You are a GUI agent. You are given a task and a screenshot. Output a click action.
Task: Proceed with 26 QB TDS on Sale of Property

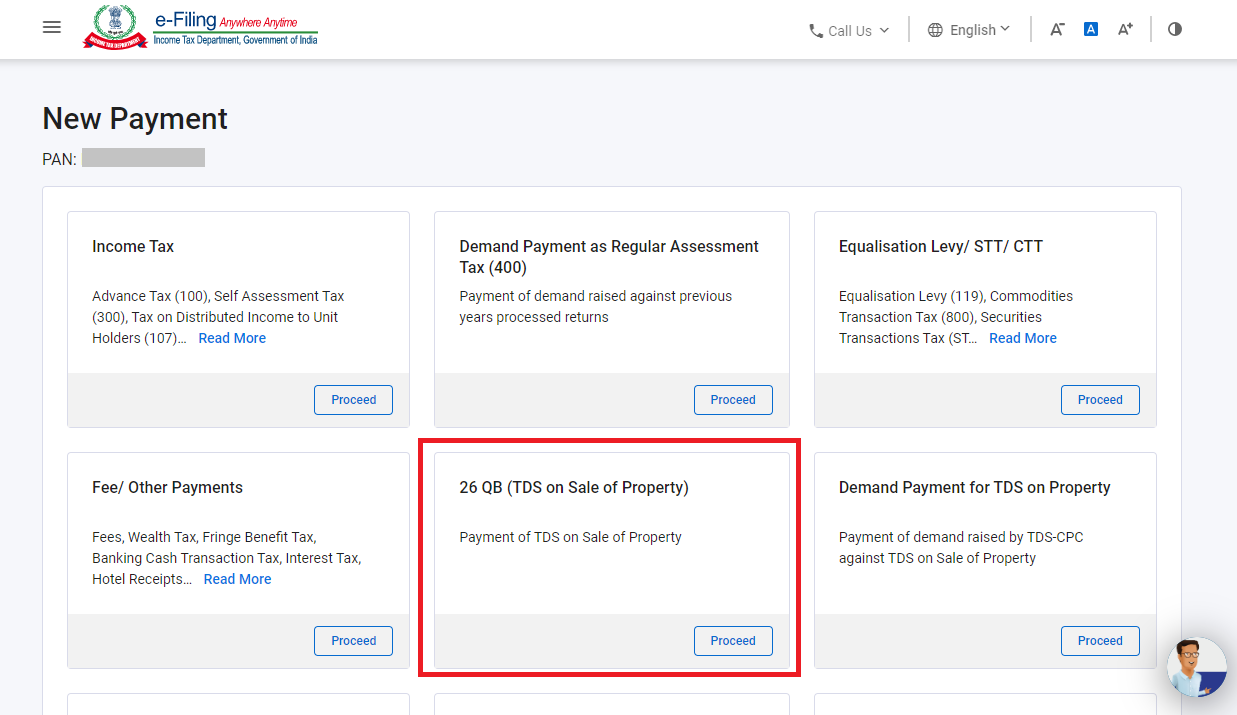pos(733,641)
